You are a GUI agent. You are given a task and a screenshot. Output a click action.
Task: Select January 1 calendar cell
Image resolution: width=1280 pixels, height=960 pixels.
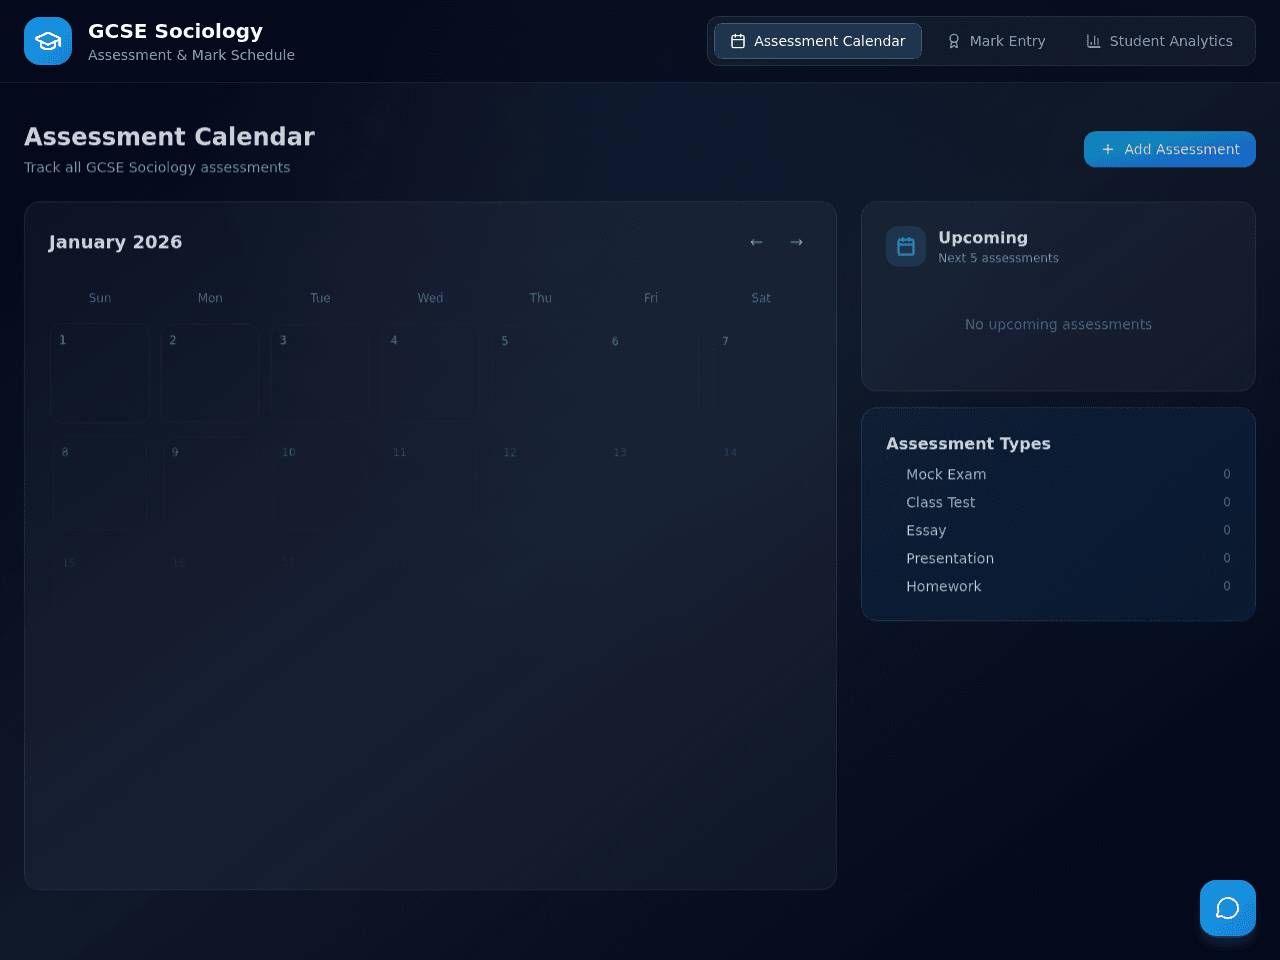[x=100, y=373]
